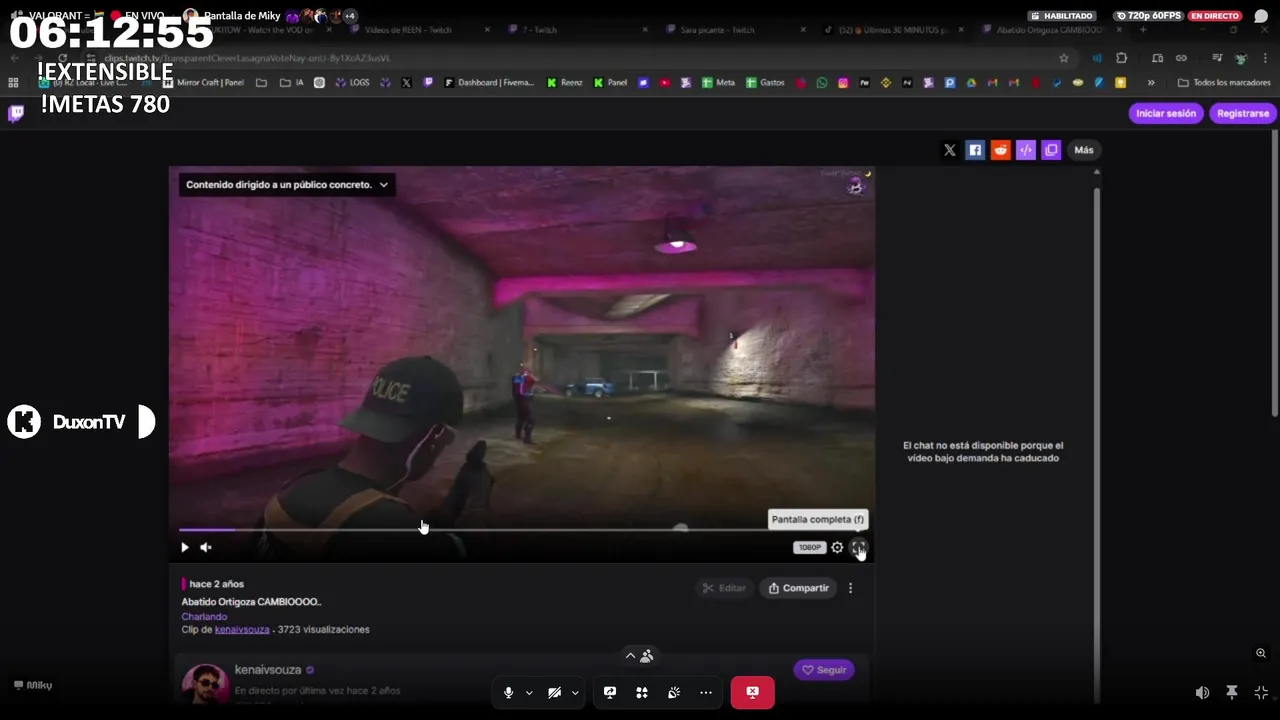The width and height of the screenshot is (1280, 720).
Task: Share the clip on Facebook
Action: (x=975, y=150)
